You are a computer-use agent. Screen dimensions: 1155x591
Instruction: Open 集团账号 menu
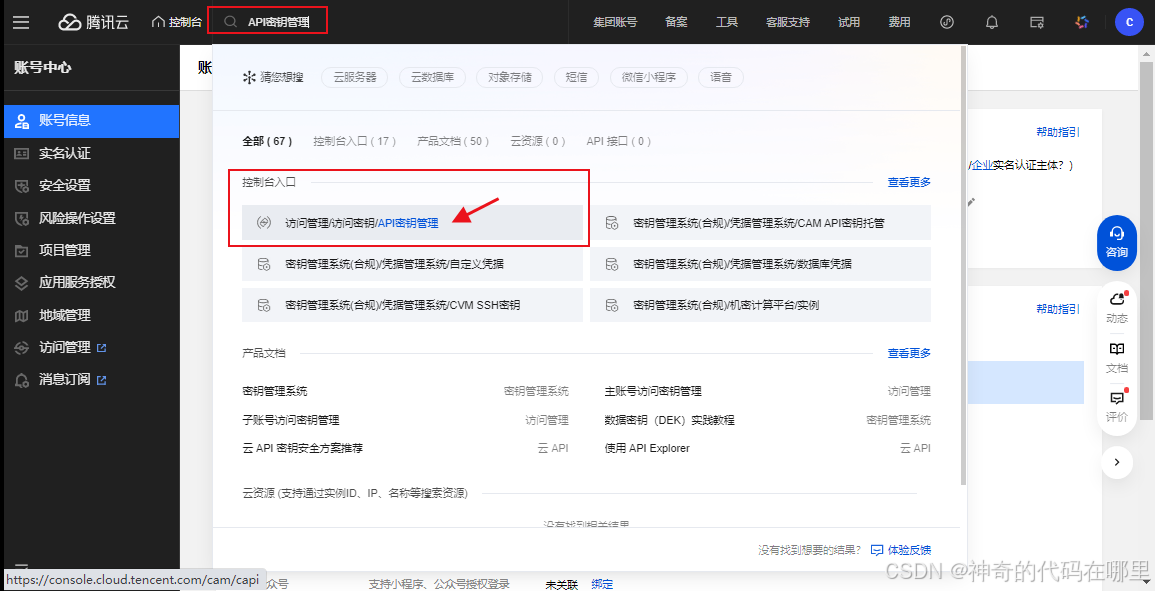615,22
